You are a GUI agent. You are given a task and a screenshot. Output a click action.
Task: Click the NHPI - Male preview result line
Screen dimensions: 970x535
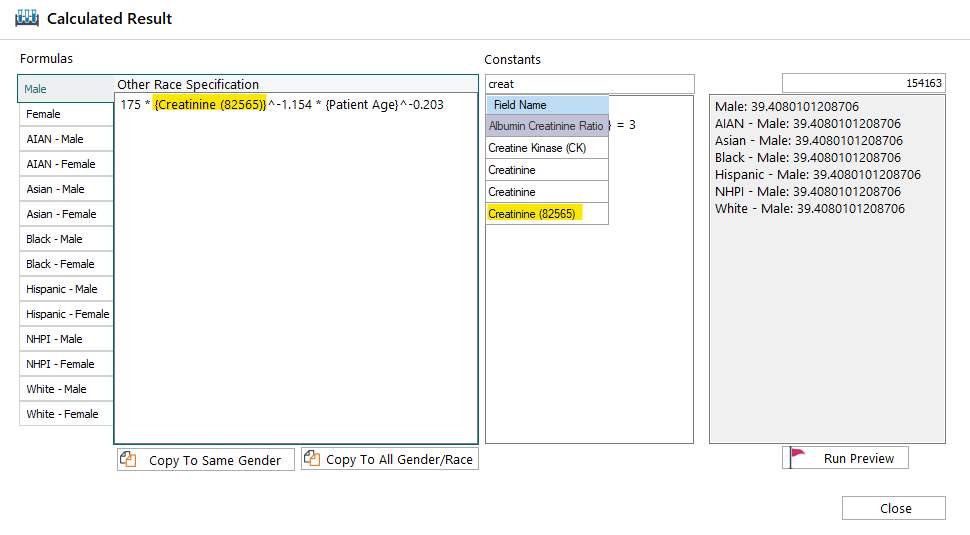(808, 192)
